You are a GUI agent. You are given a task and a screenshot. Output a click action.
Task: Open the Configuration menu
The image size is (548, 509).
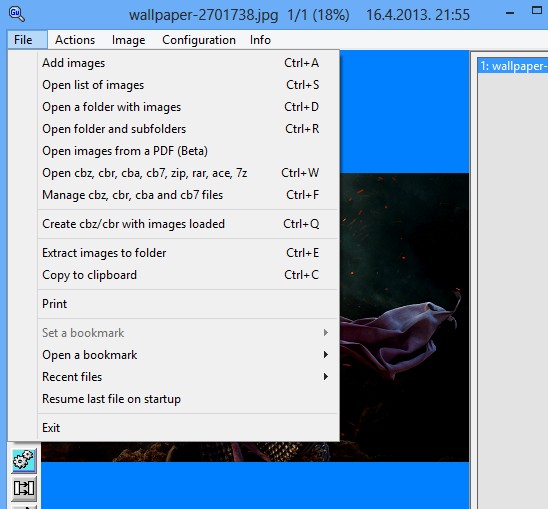tap(199, 40)
